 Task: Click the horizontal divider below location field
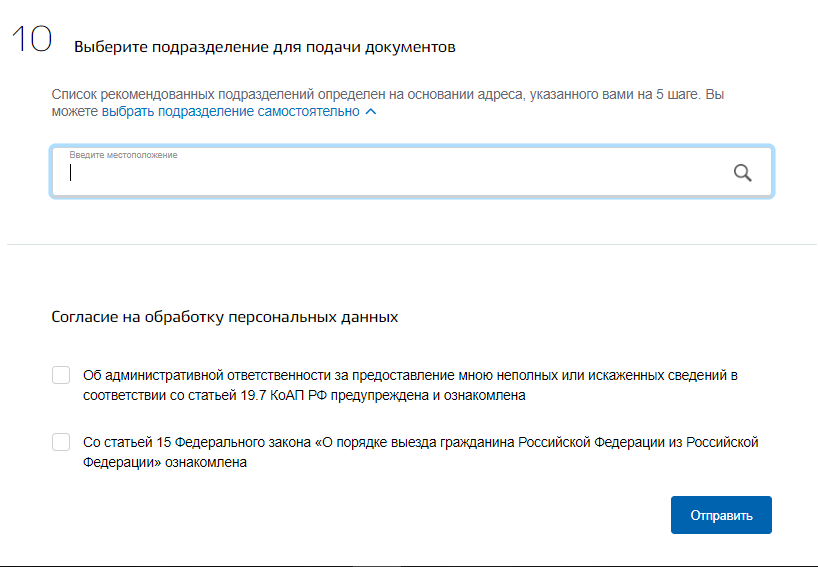click(412, 244)
